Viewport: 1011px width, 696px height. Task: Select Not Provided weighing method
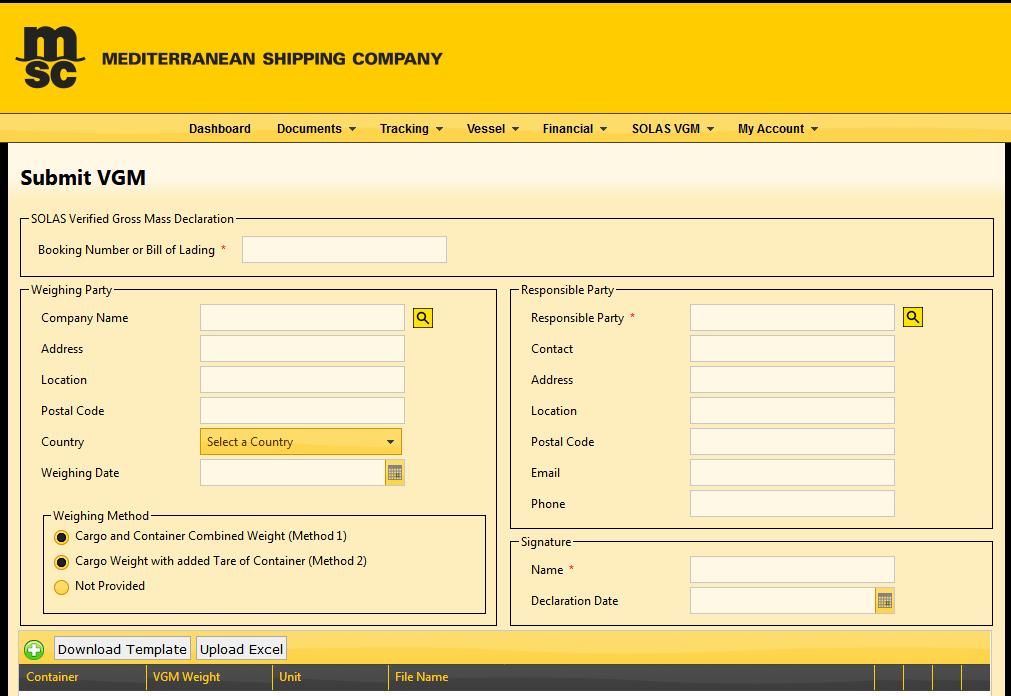(x=61, y=587)
